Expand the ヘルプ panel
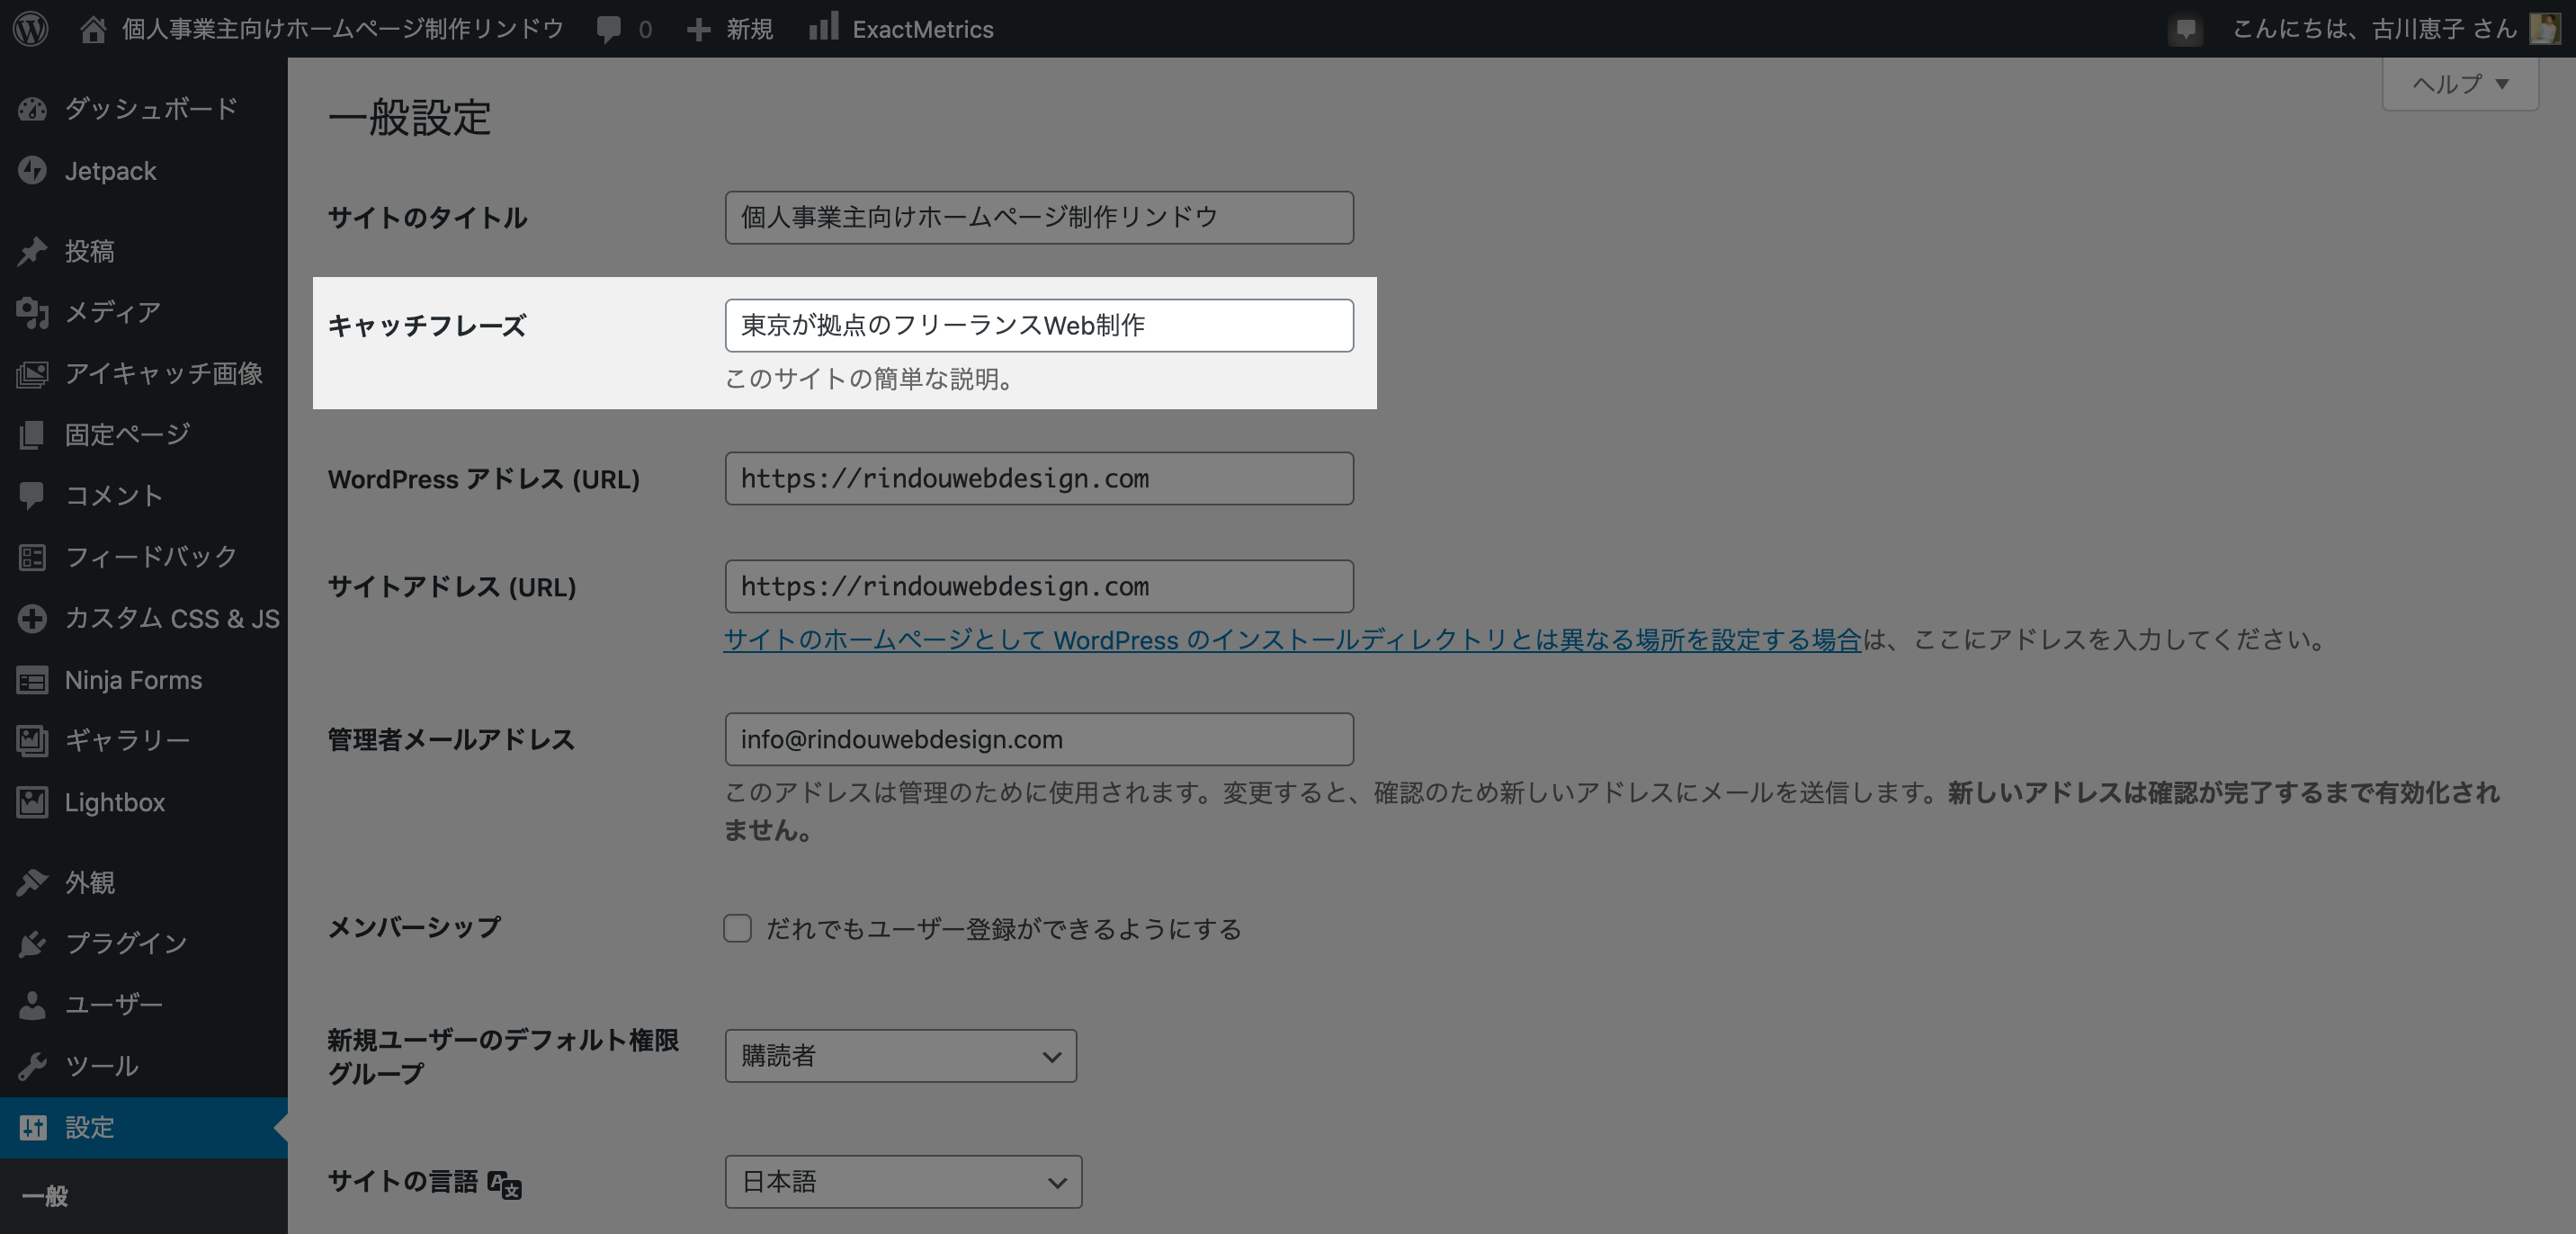Screen dimensions: 2576x1234 (2460, 84)
